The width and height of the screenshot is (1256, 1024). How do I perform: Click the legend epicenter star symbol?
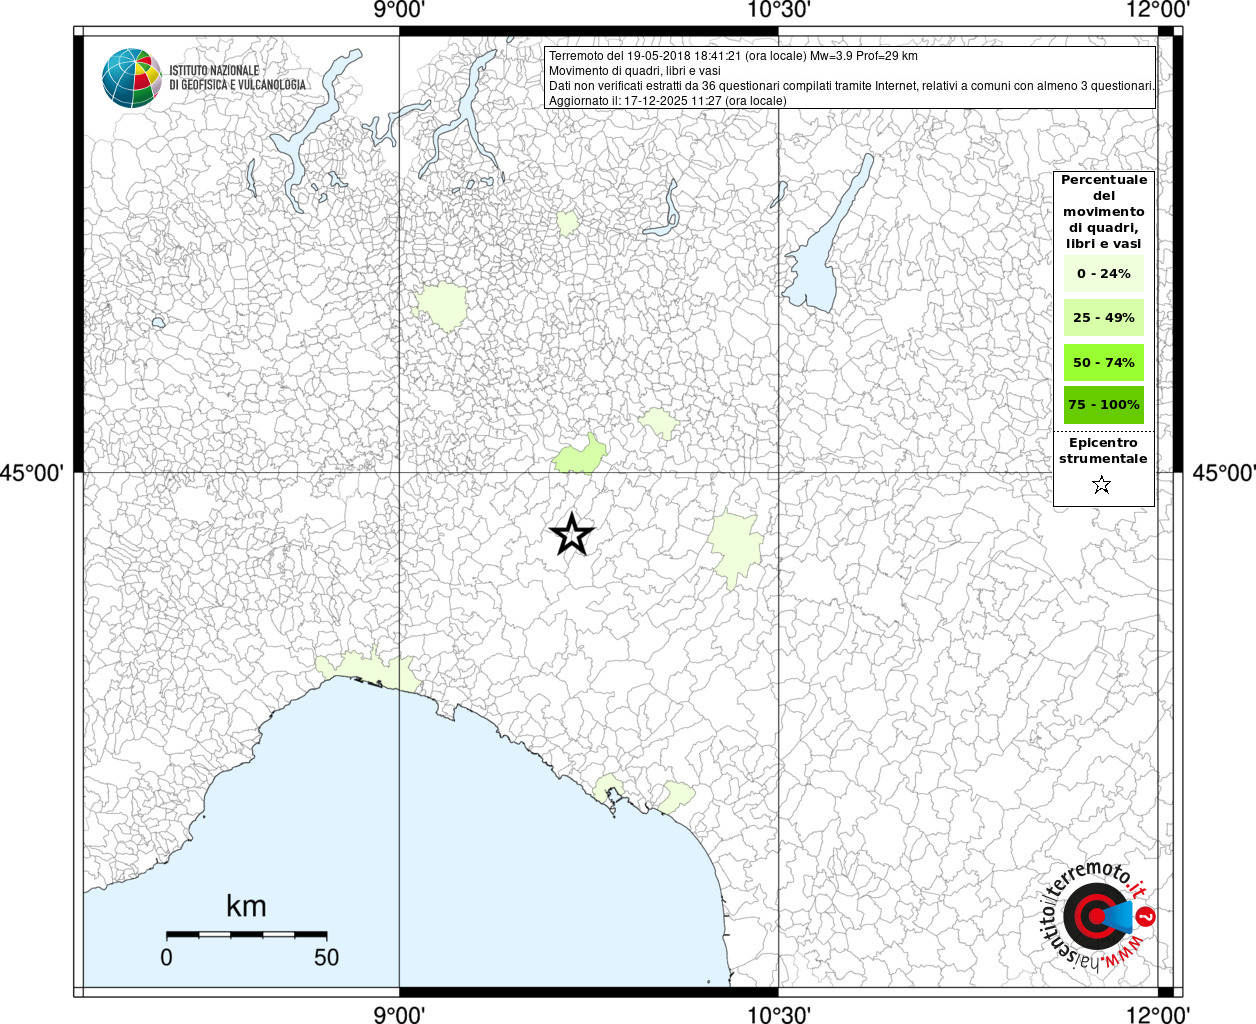(x=1102, y=485)
